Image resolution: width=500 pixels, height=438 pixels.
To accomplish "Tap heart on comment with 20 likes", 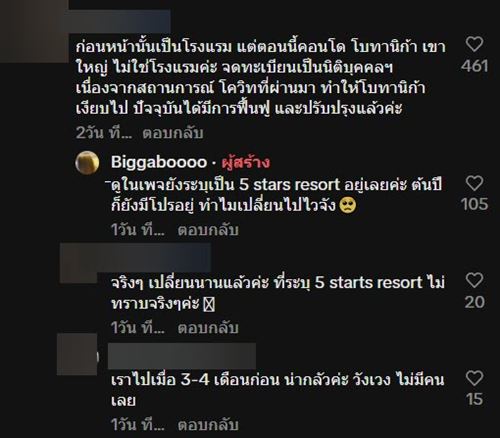I will point(474,280).
